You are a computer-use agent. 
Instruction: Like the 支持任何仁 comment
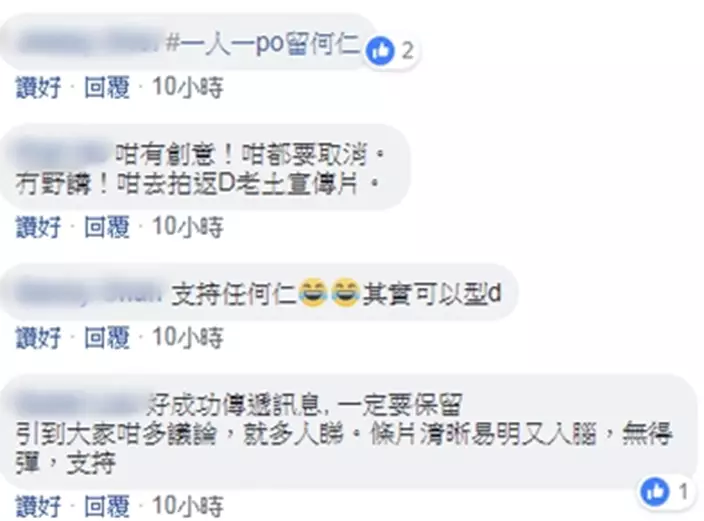pyautogui.click(x=38, y=337)
